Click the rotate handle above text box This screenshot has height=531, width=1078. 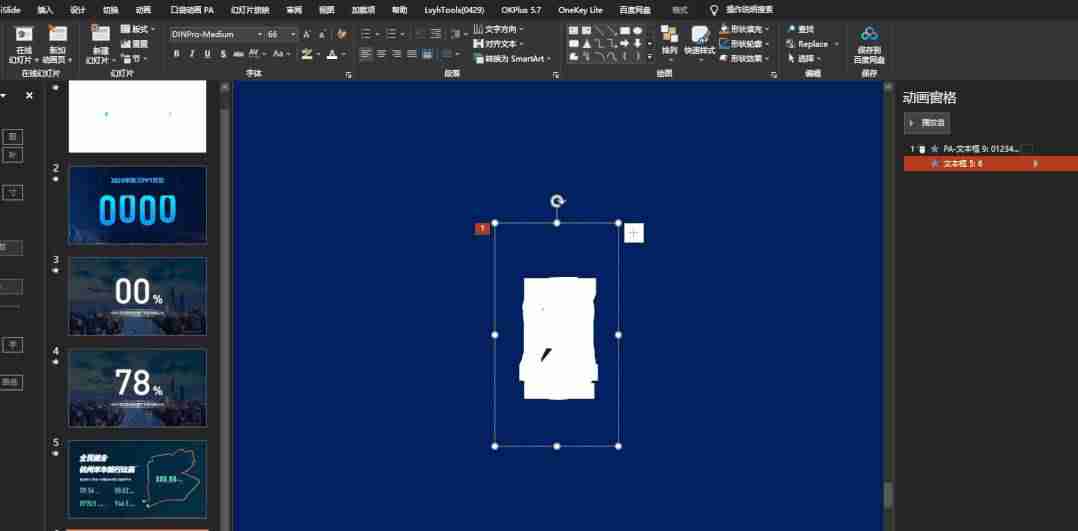[558, 201]
